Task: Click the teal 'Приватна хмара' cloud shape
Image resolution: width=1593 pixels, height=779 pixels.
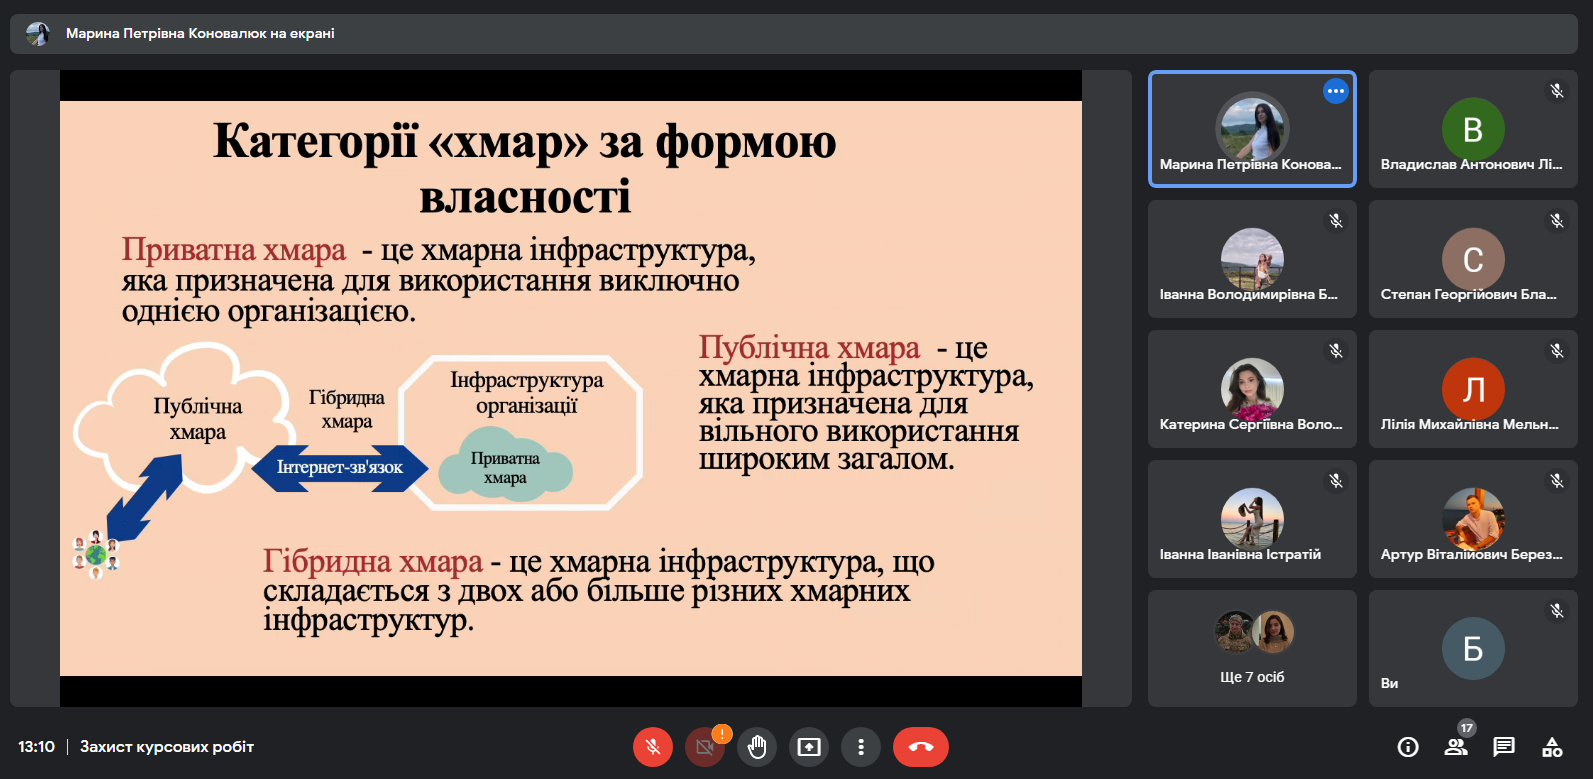Action: pyautogui.click(x=505, y=465)
